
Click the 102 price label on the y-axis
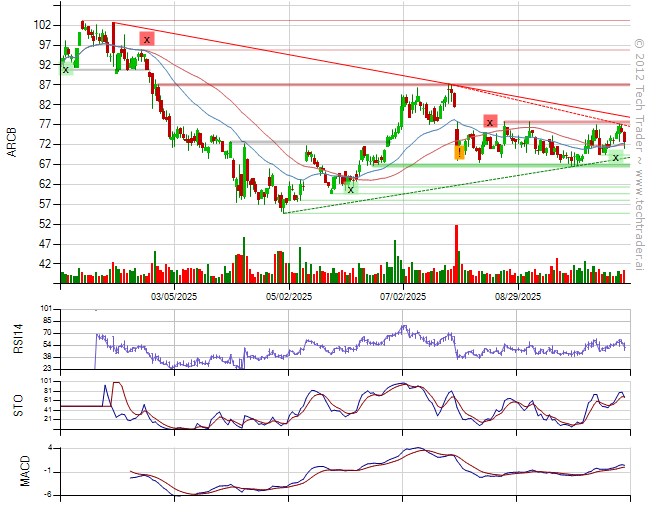coord(42,24)
